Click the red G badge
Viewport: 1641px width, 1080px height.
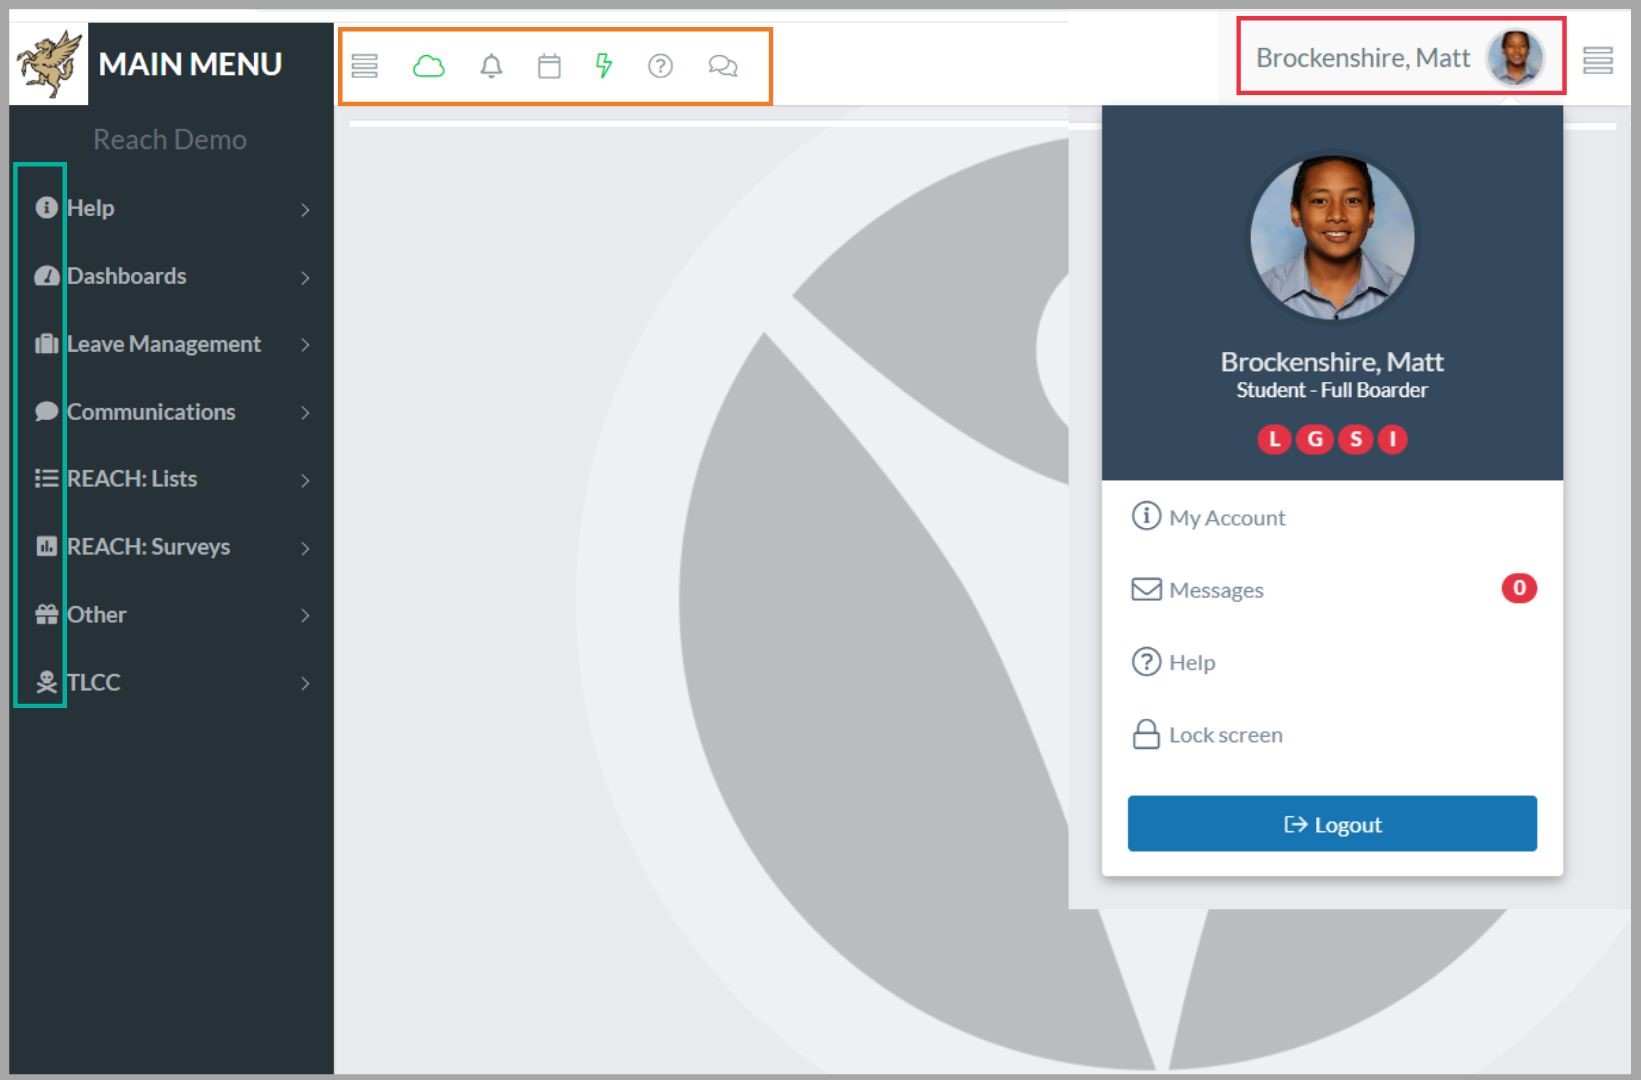click(1315, 439)
